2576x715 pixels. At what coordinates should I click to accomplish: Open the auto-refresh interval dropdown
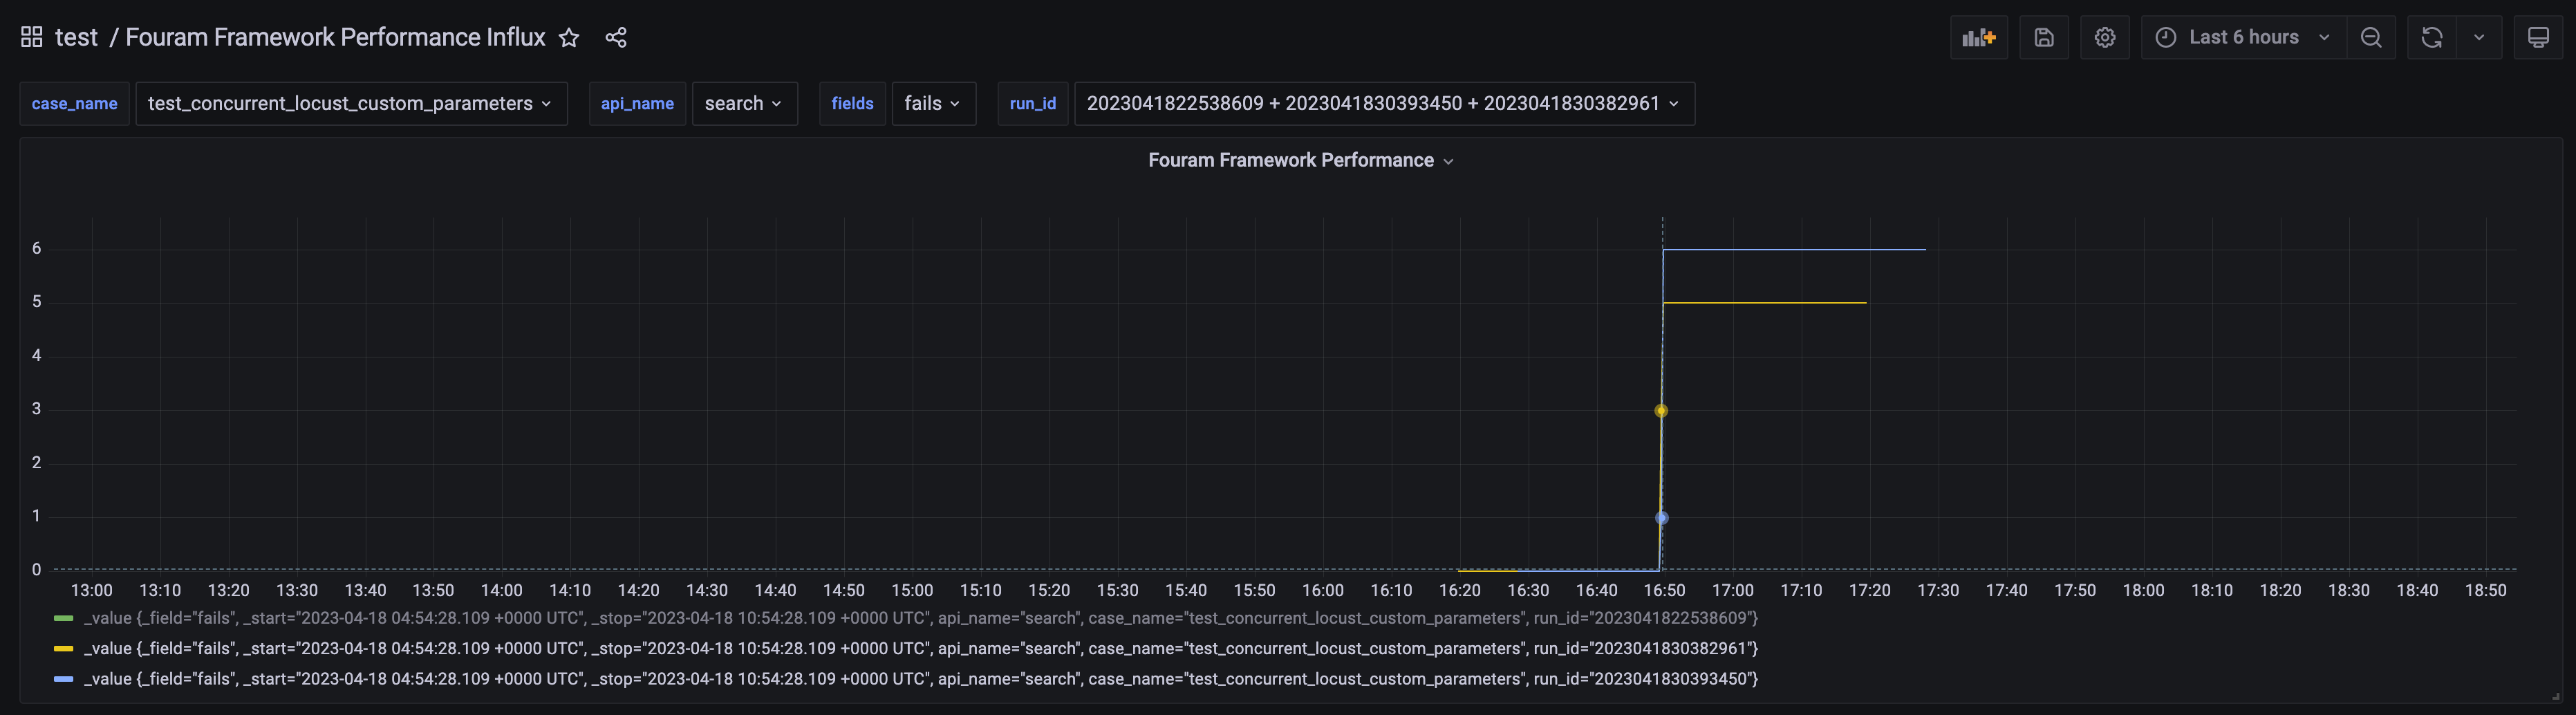click(x=2478, y=37)
